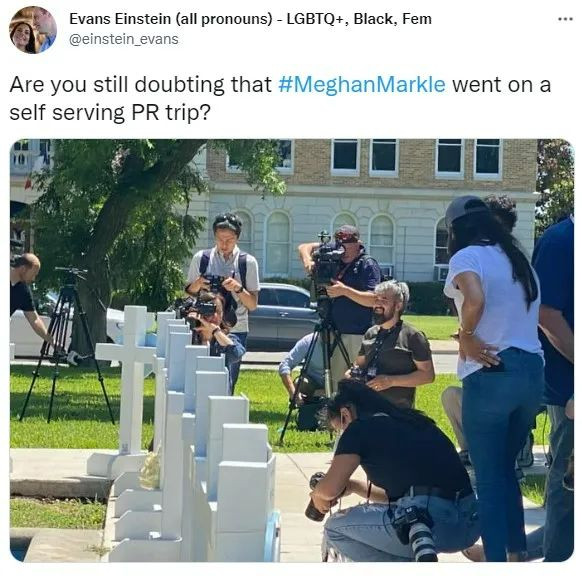Click the empty tripod on the left lawn
The width and height of the screenshot is (582, 576).
66,345
